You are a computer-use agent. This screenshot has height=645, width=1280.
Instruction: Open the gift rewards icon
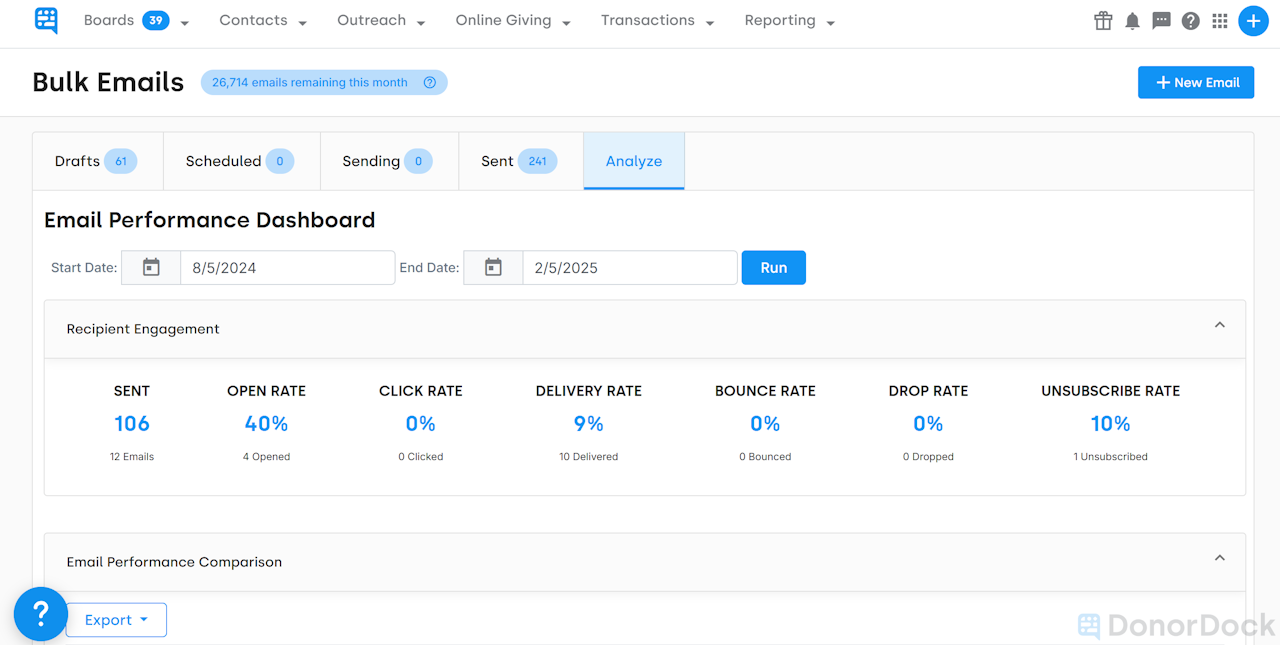point(1102,20)
